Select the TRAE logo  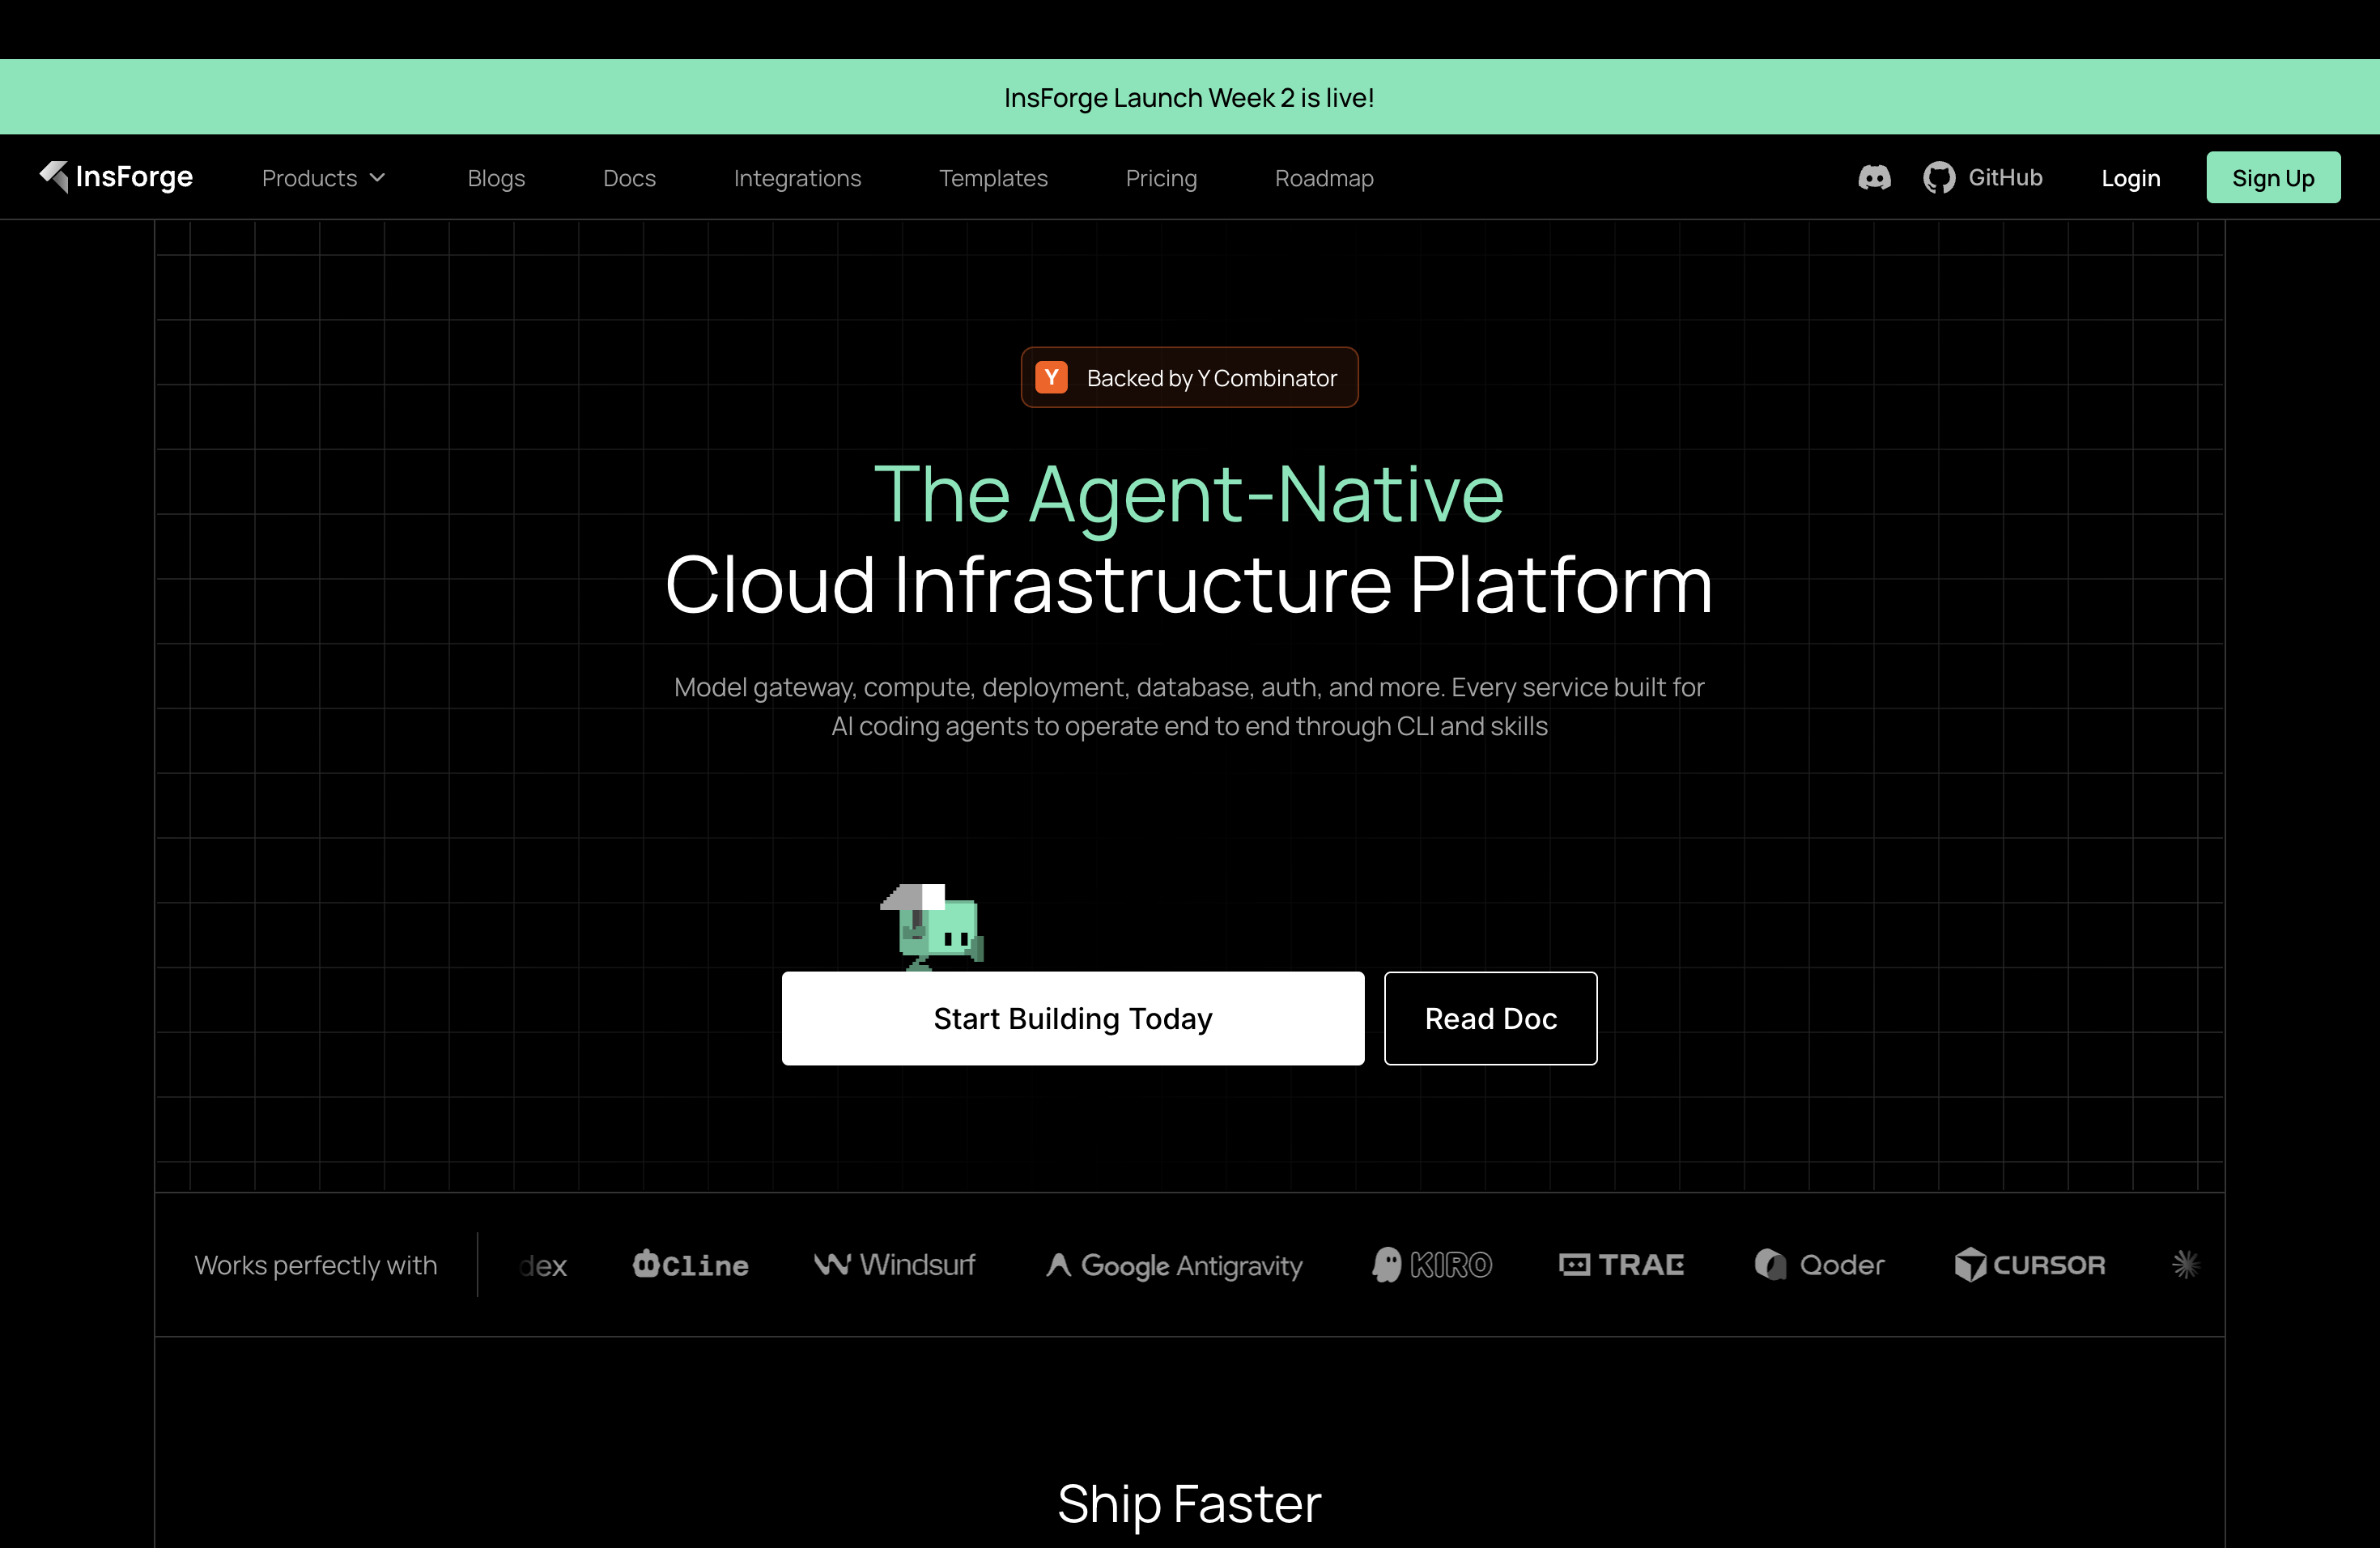(x=1621, y=1265)
